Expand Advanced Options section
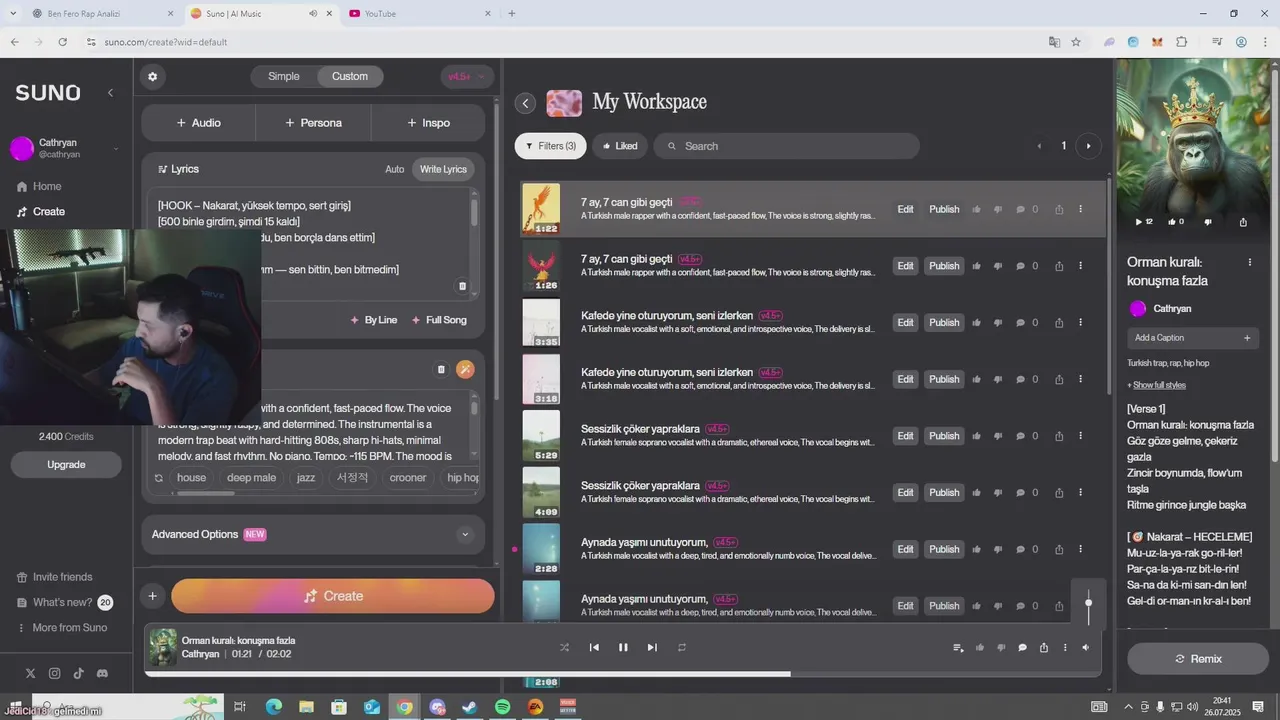 pyautogui.click(x=312, y=534)
